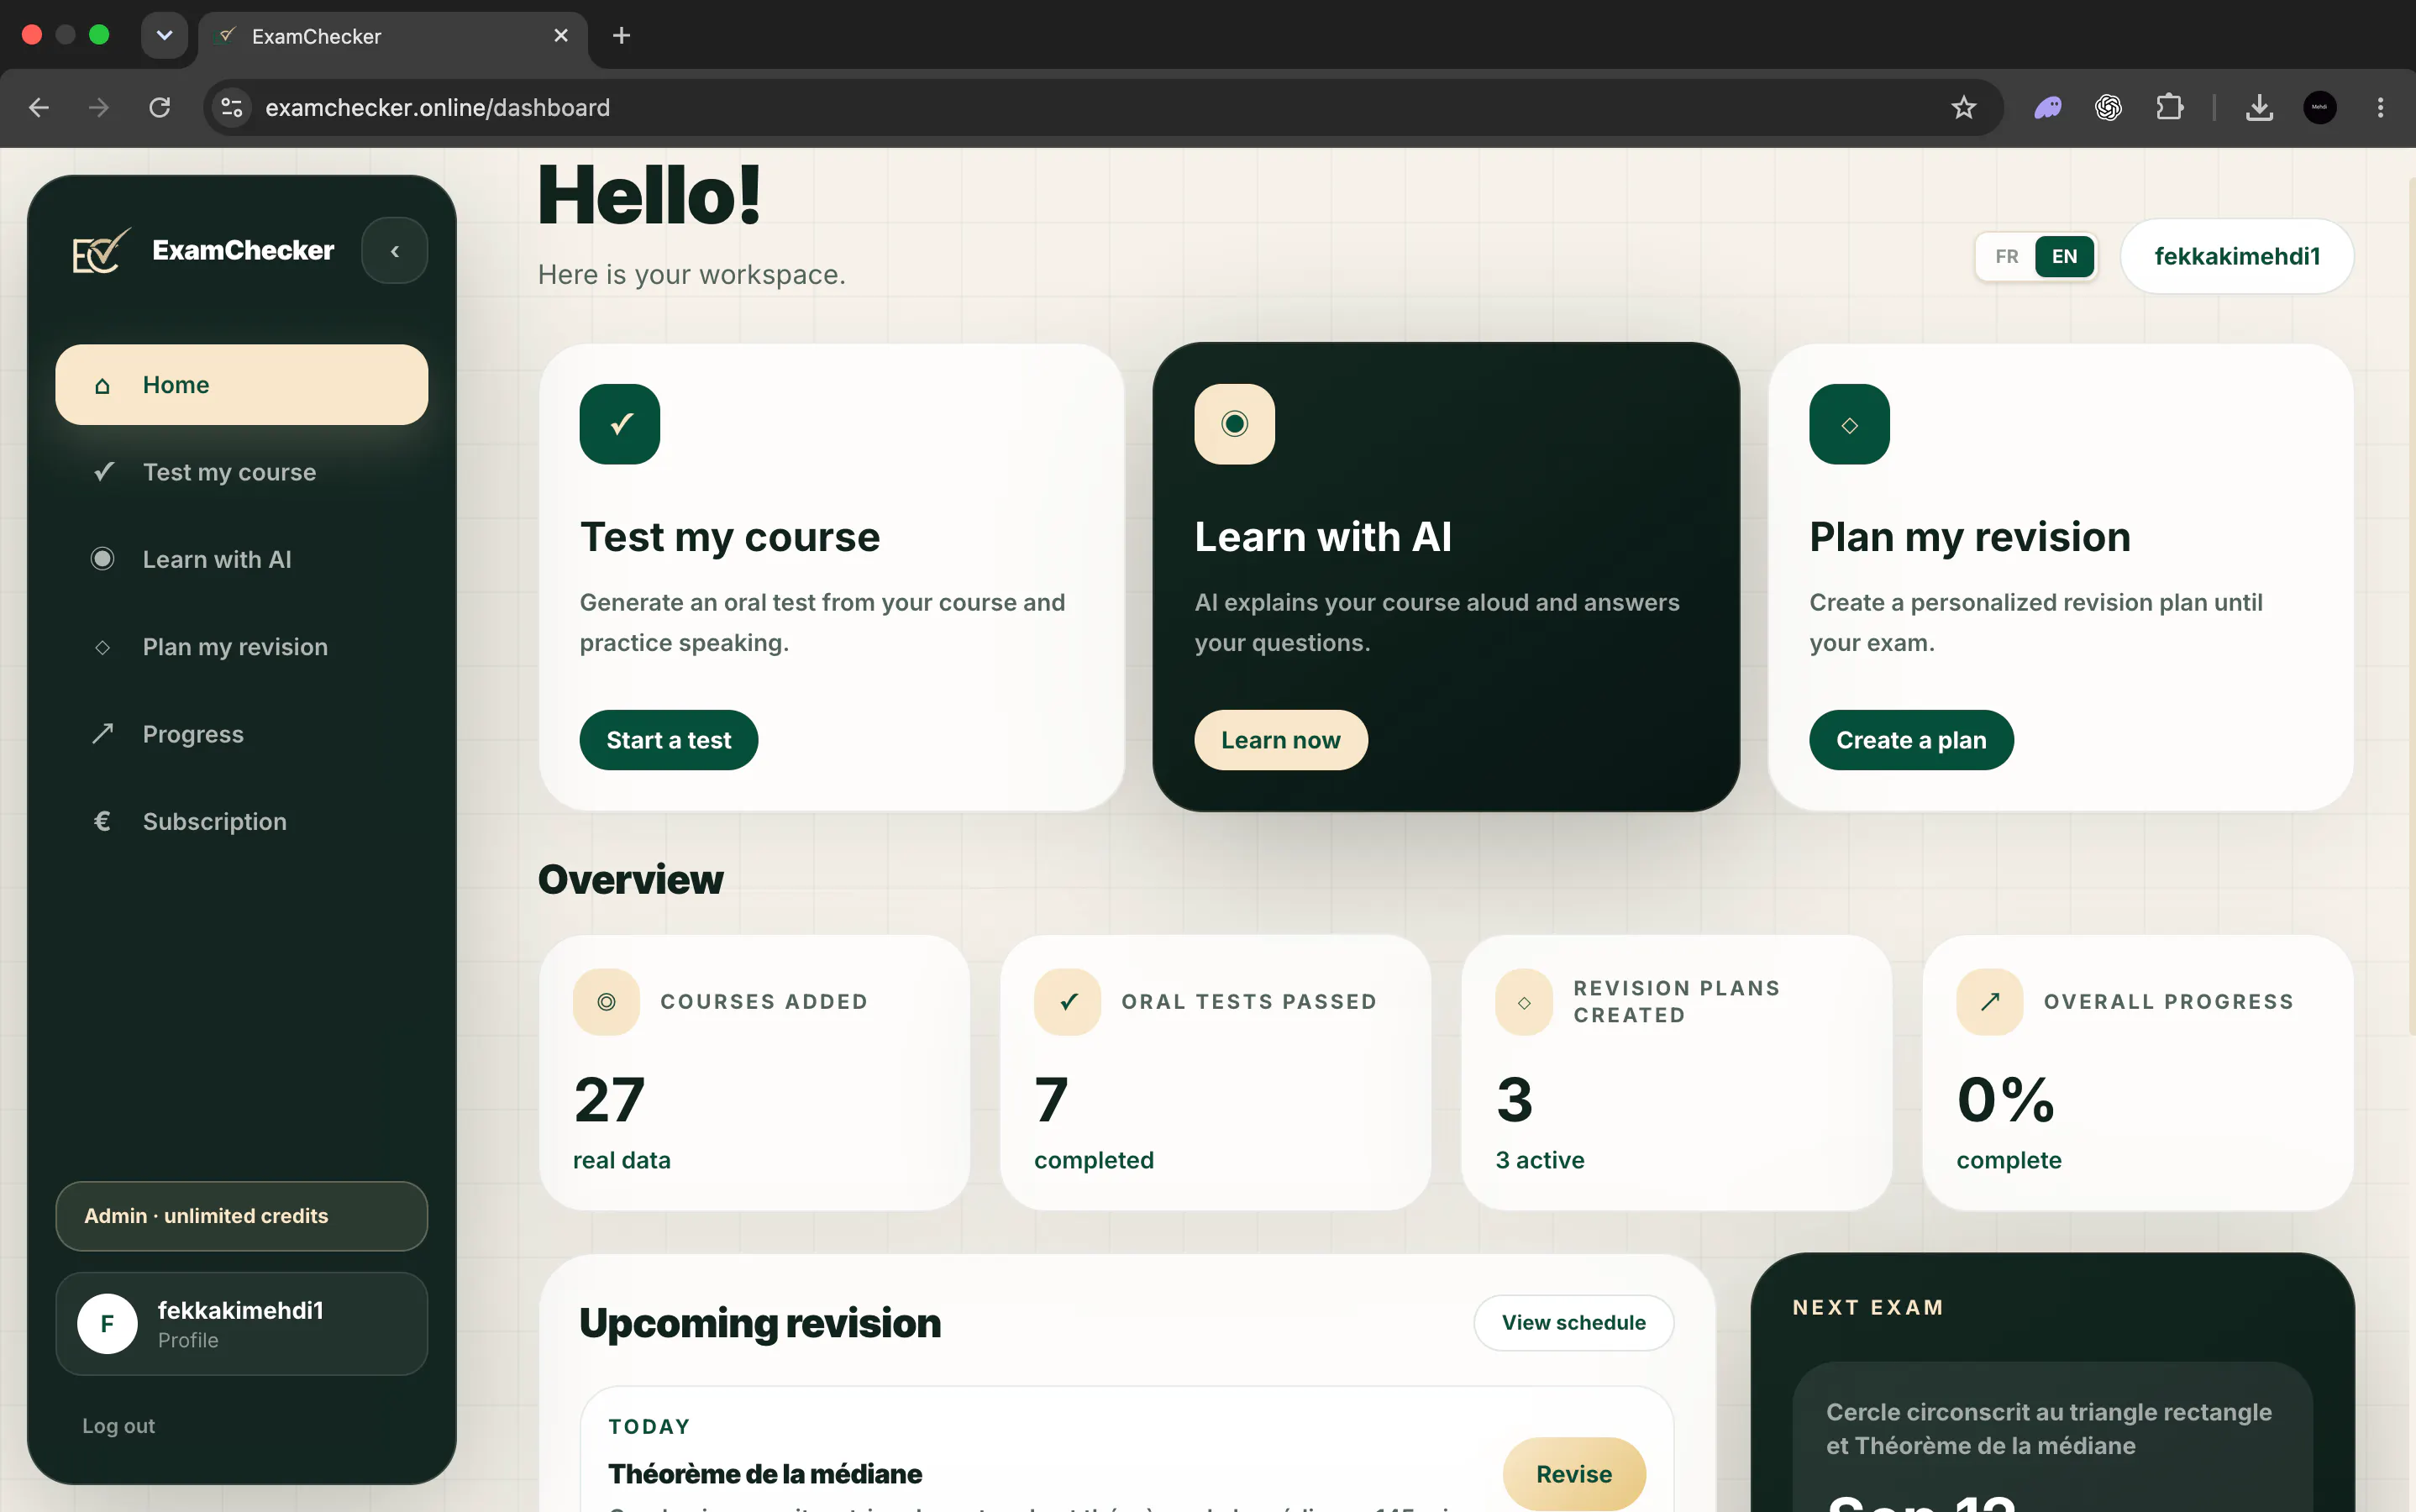The width and height of the screenshot is (2416, 1512).
Task: Open browser Downloads icon
Action: tap(2260, 107)
